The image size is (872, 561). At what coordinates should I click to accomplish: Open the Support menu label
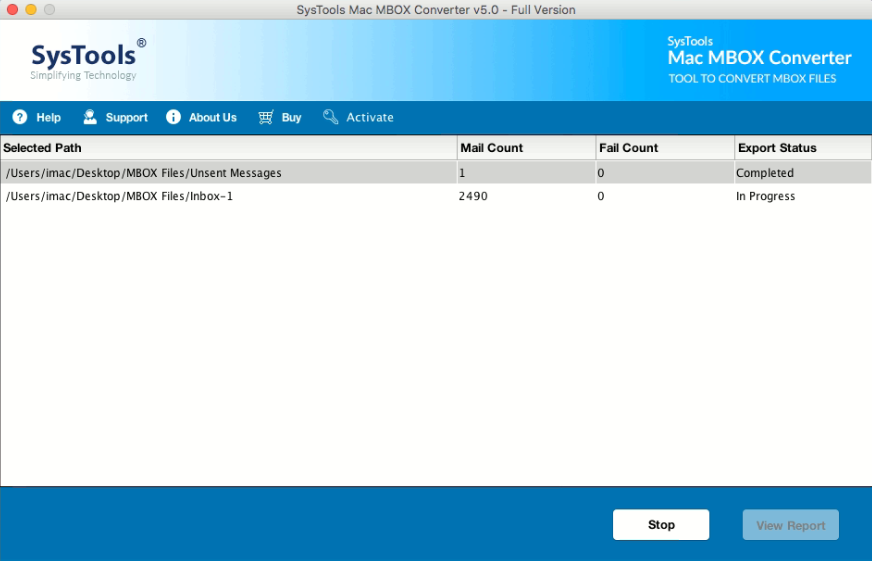[127, 118]
